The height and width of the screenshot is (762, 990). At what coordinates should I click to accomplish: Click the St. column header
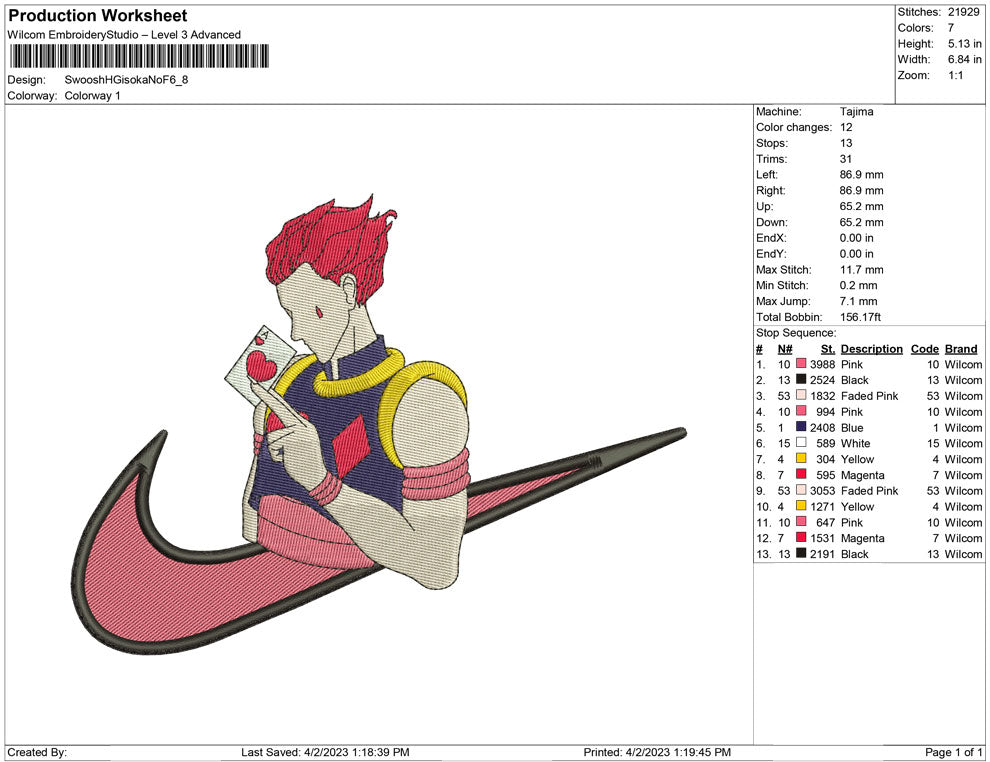[828, 348]
